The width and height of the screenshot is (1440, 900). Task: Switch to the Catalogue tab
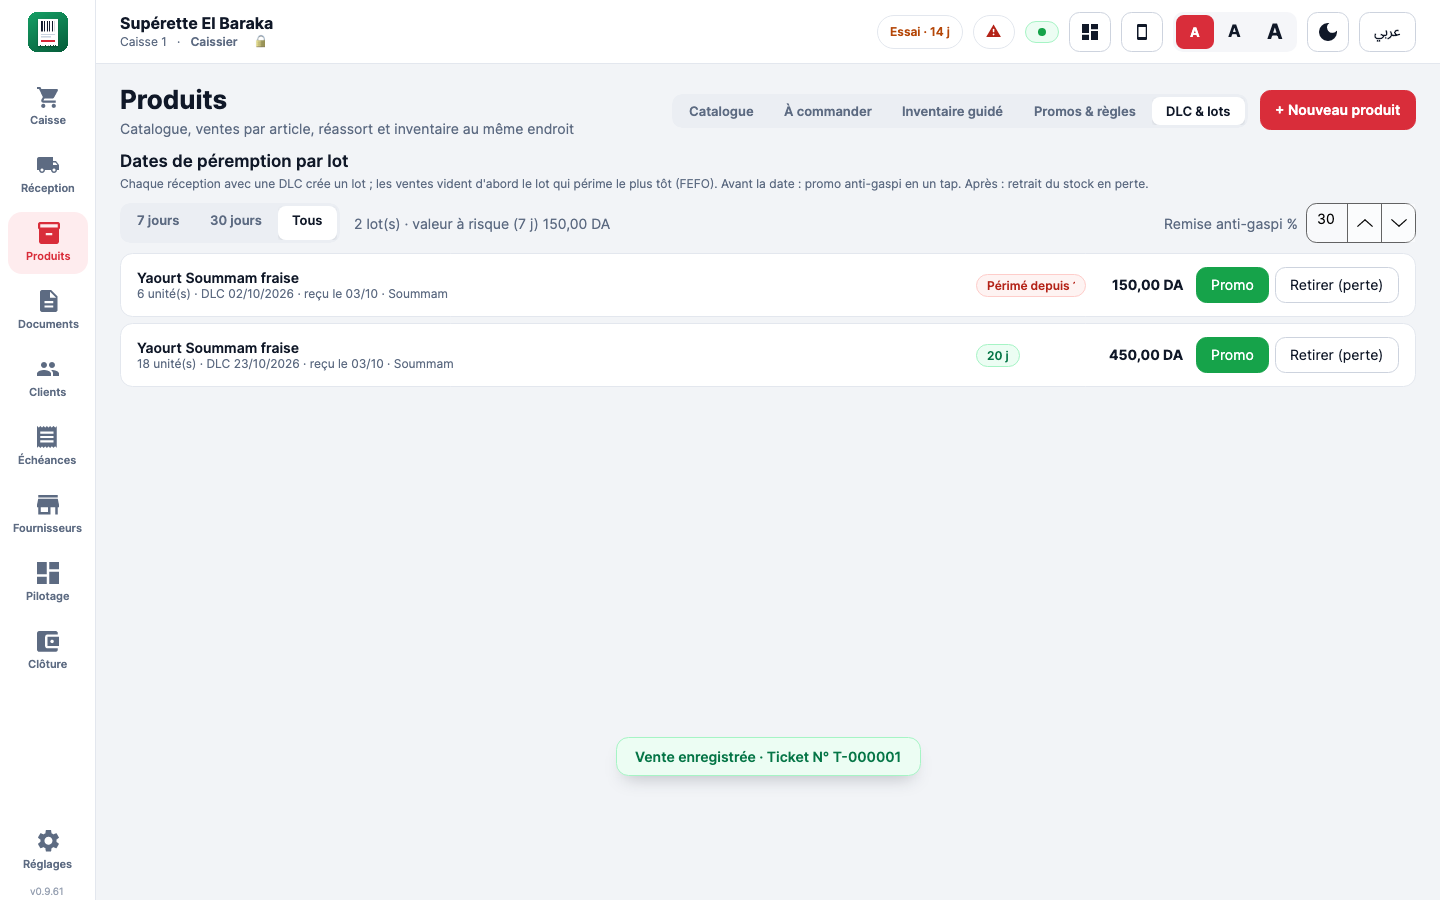(x=721, y=111)
